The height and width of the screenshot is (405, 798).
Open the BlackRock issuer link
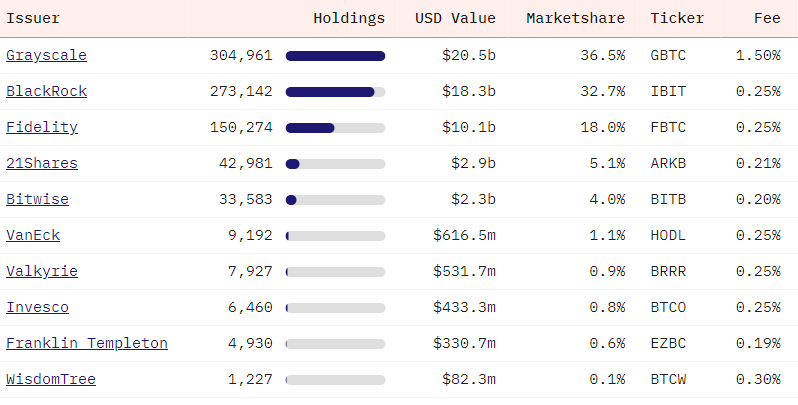(46, 91)
